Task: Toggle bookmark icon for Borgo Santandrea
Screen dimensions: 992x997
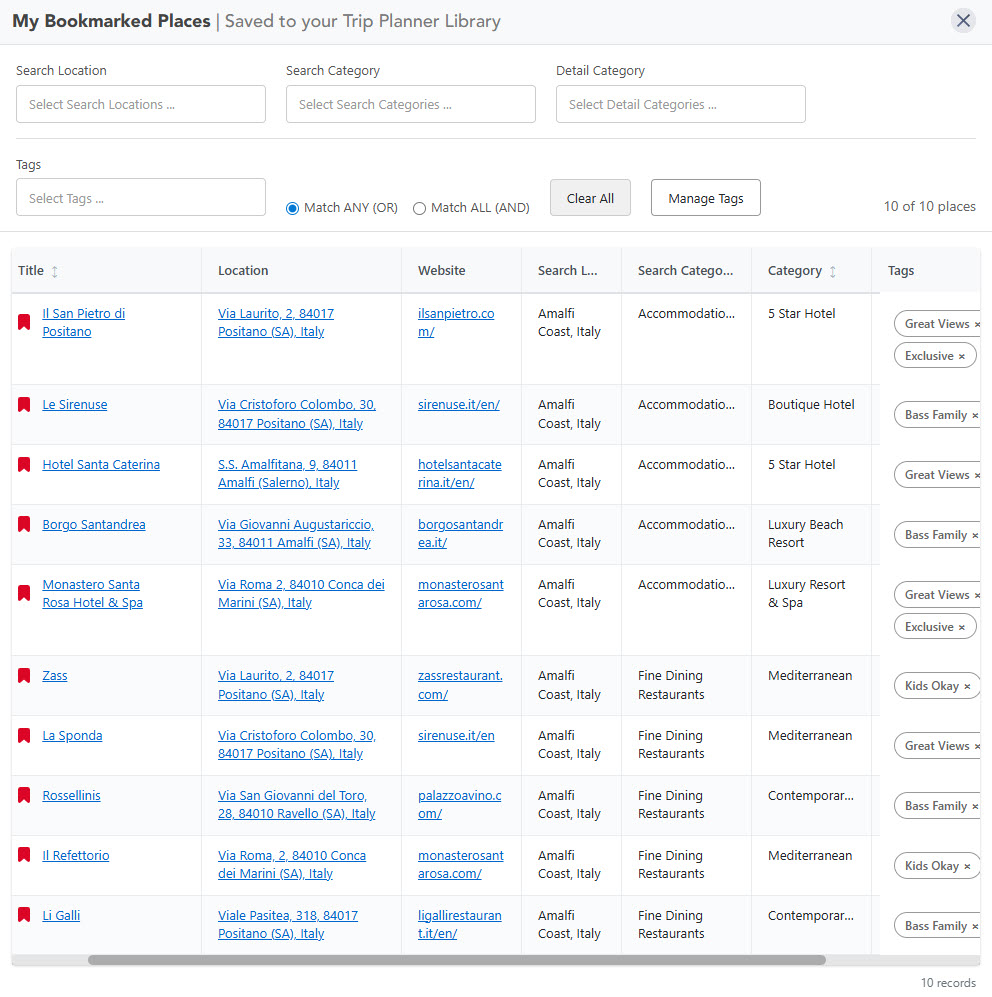Action: click(x=24, y=525)
